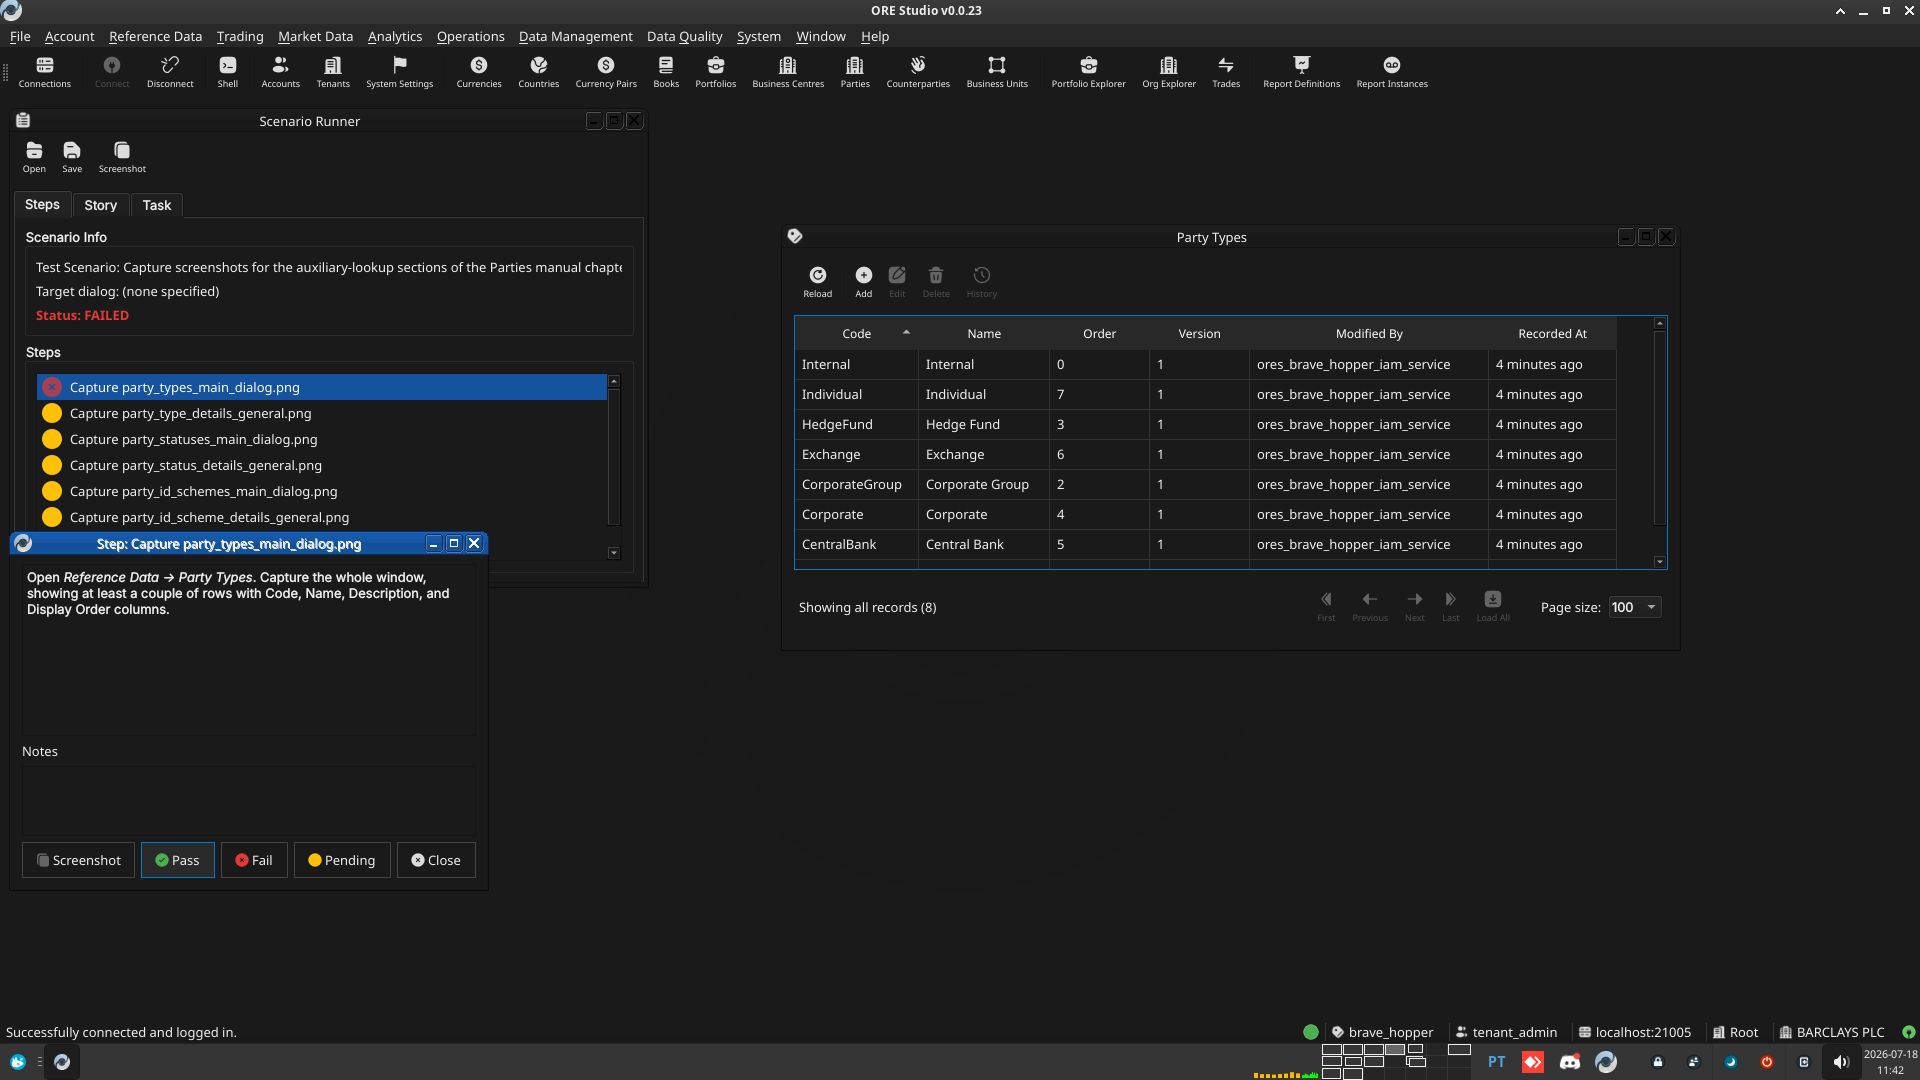Screen dimensions: 1920x1080
Task: Sort by Recorded At column header
Action: tap(1552, 334)
